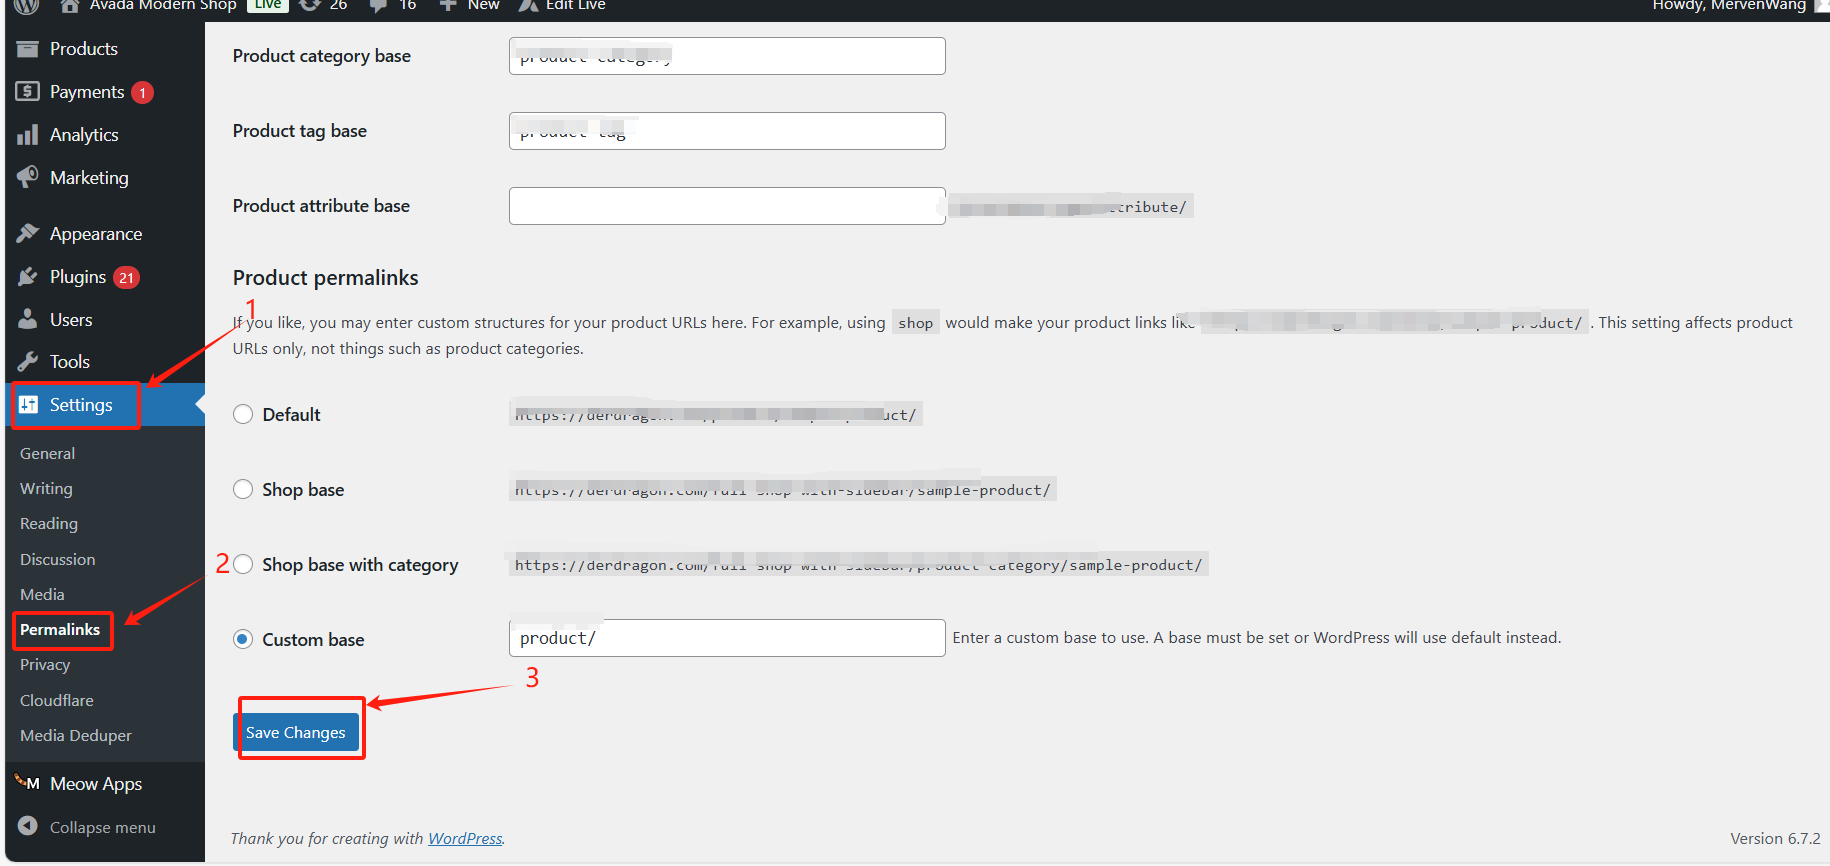
Task: Open General settings submenu
Action: coord(47,454)
